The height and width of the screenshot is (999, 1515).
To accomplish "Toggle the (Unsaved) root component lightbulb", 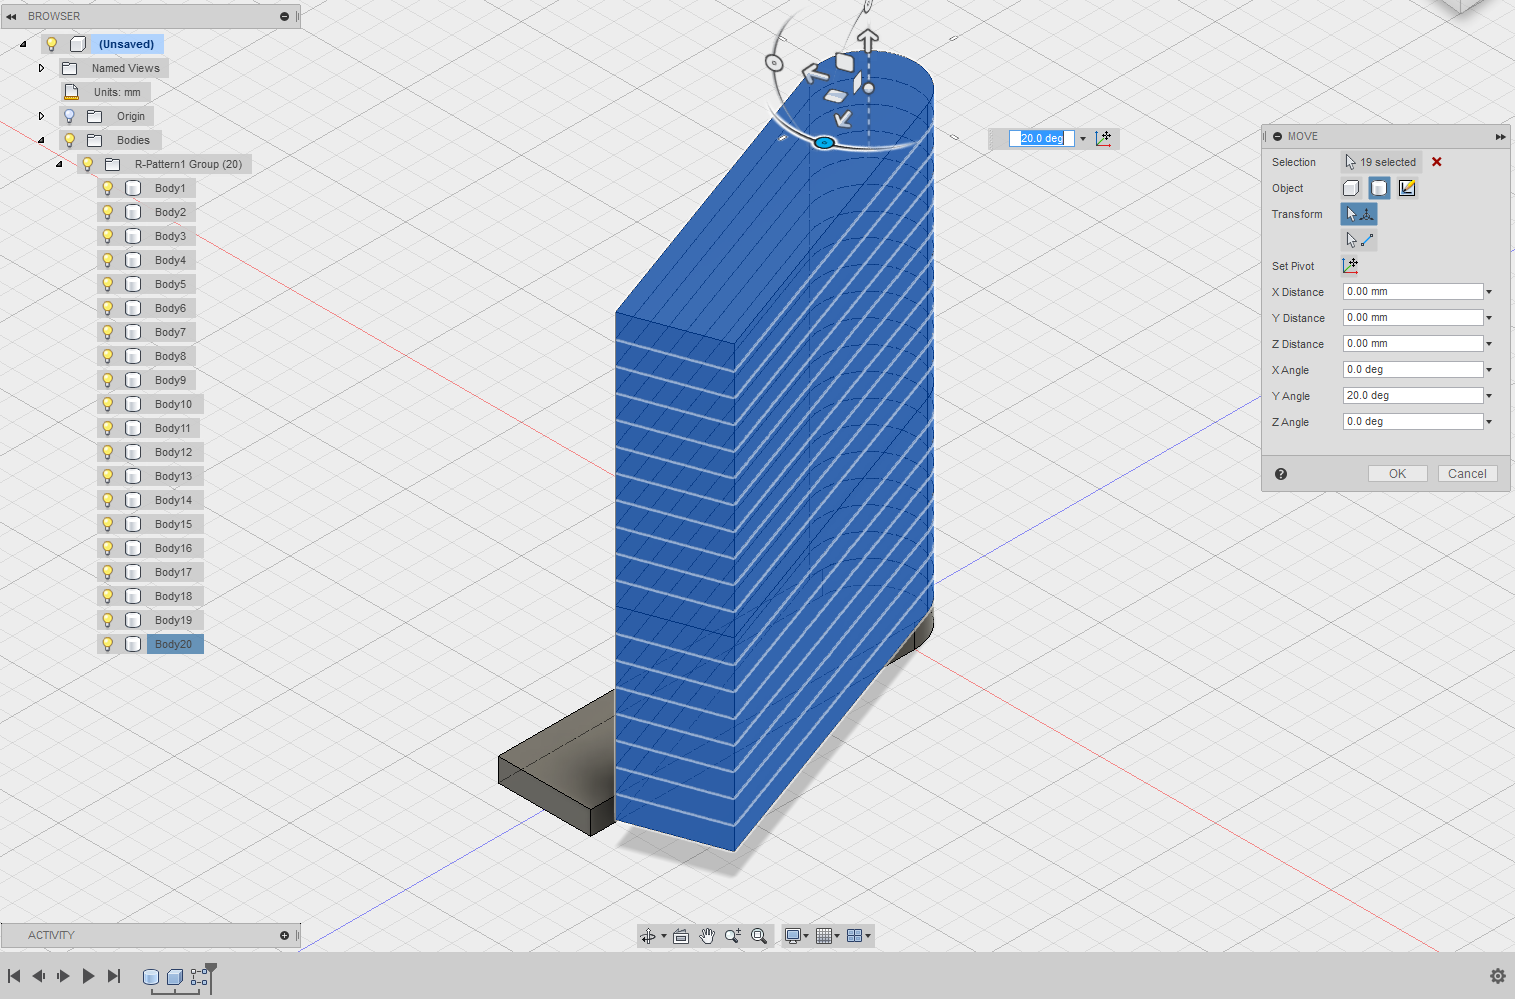I will pyautogui.click(x=52, y=44).
